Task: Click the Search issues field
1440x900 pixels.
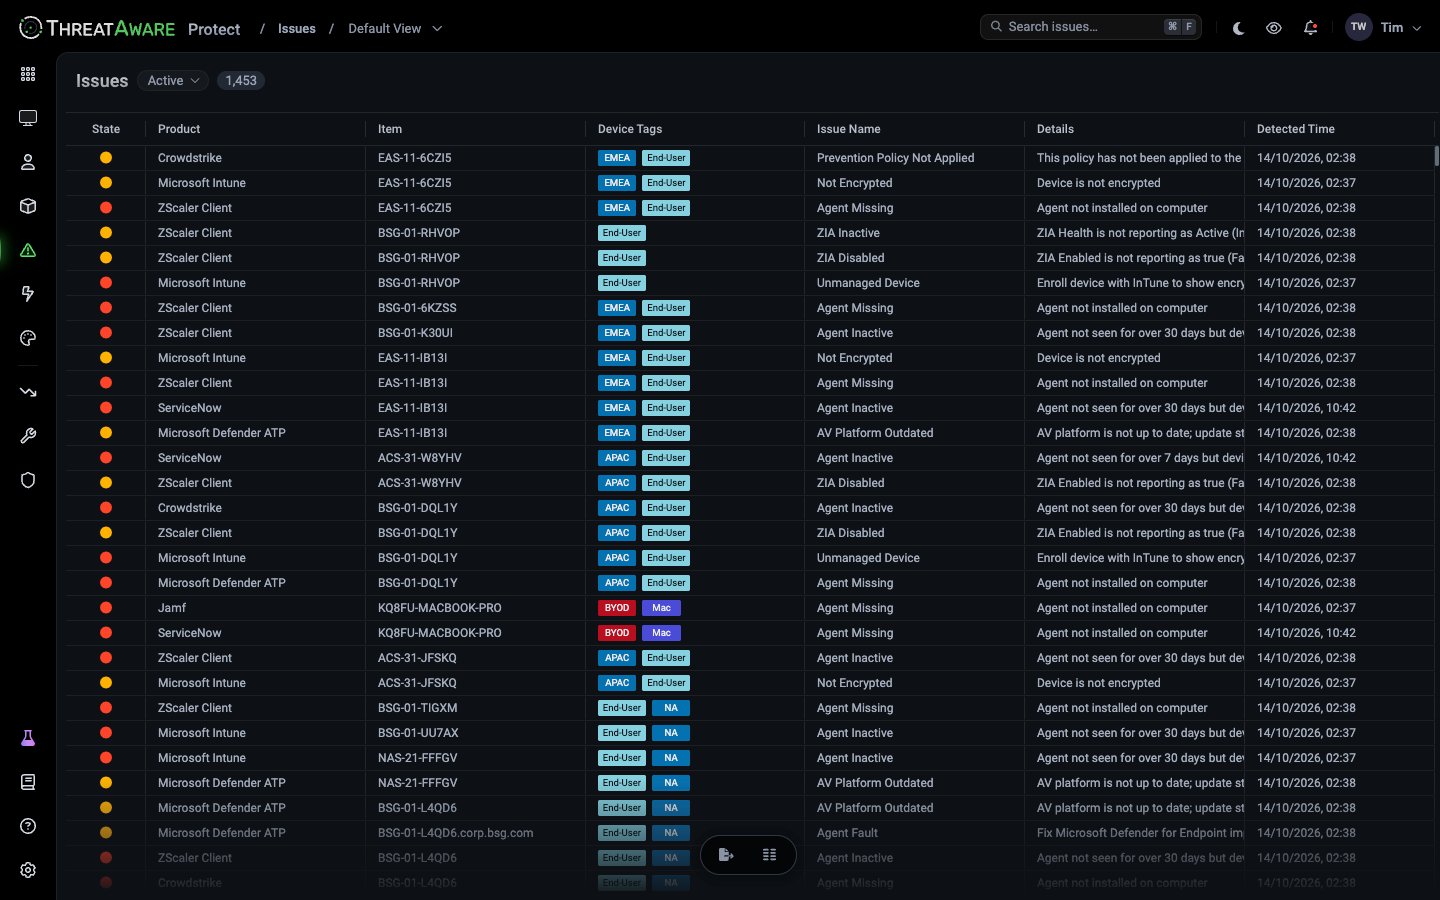Action: pos(1091,27)
